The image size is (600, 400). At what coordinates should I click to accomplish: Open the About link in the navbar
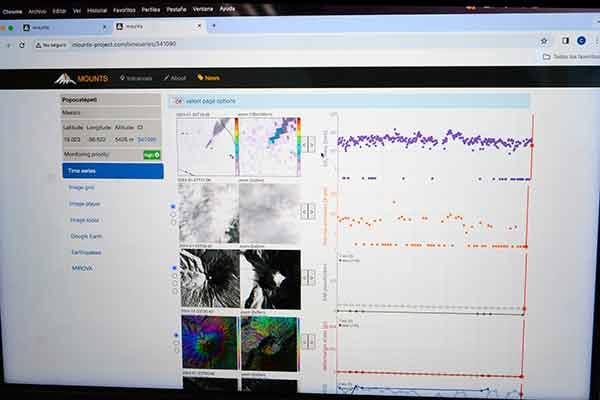click(174, 78)
